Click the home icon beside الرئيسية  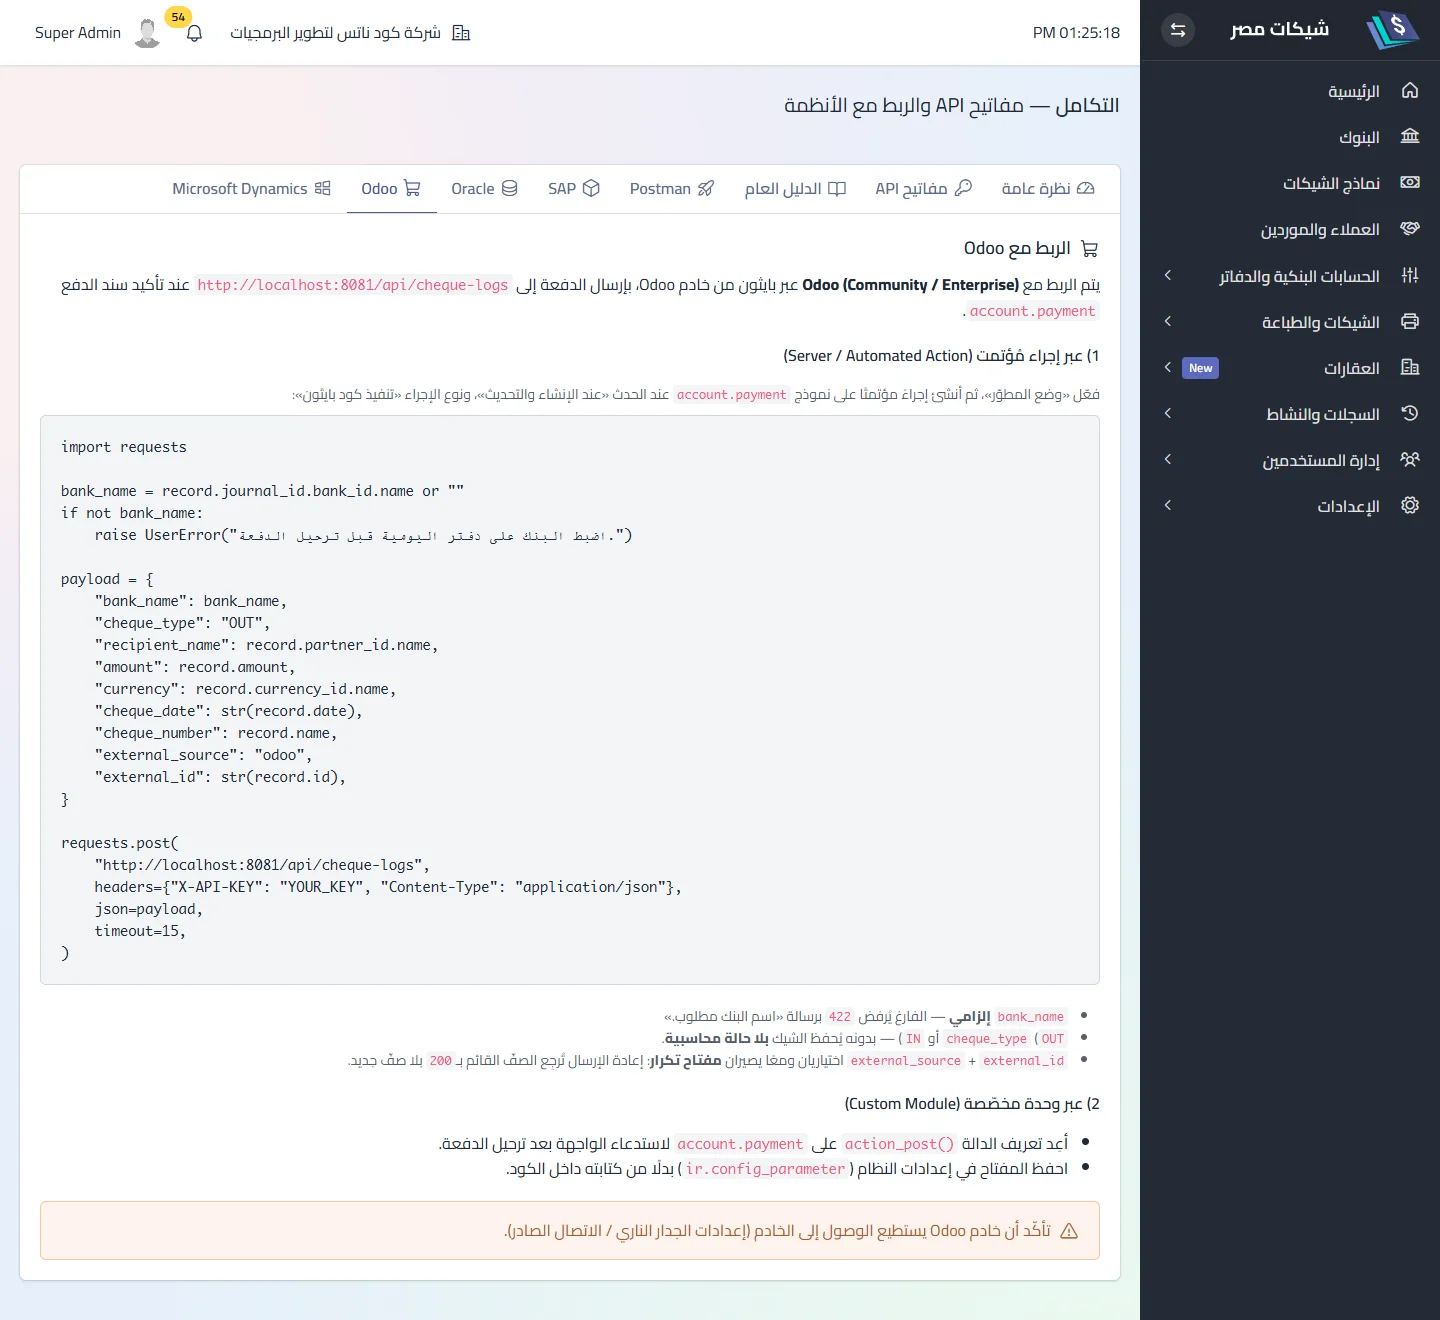coord(1410,91)
